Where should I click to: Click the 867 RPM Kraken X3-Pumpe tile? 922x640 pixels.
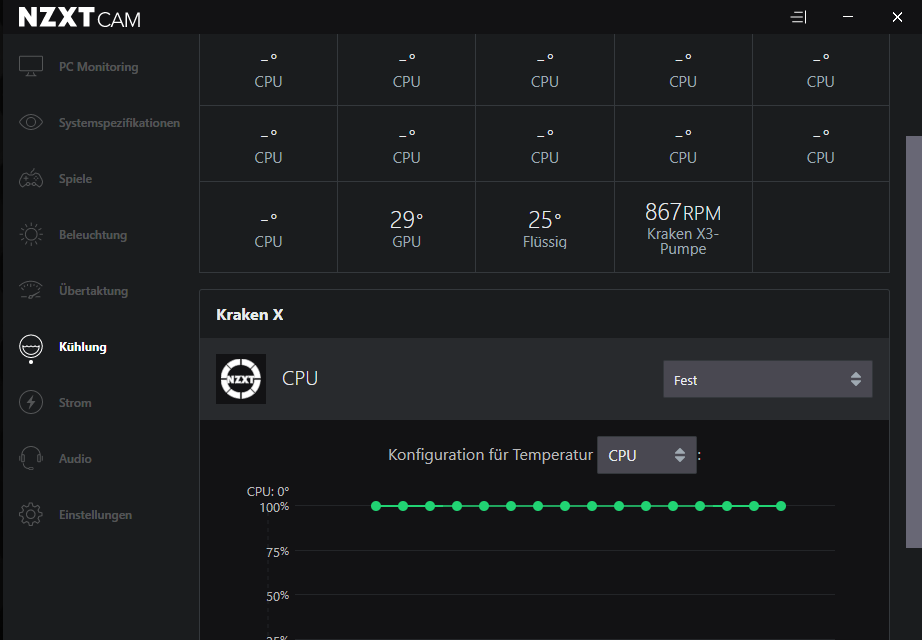[683, 227]
